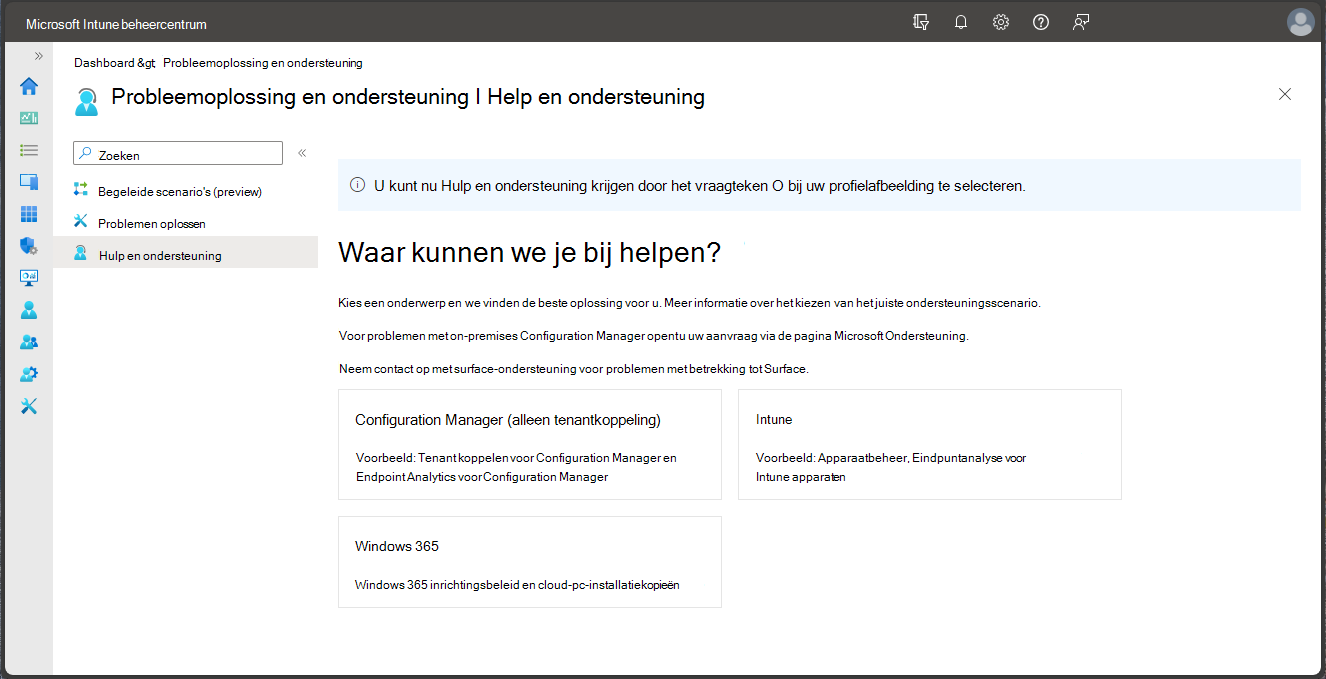
Task: Open the Home icon in left sidebar
Action: pos(29,86)
